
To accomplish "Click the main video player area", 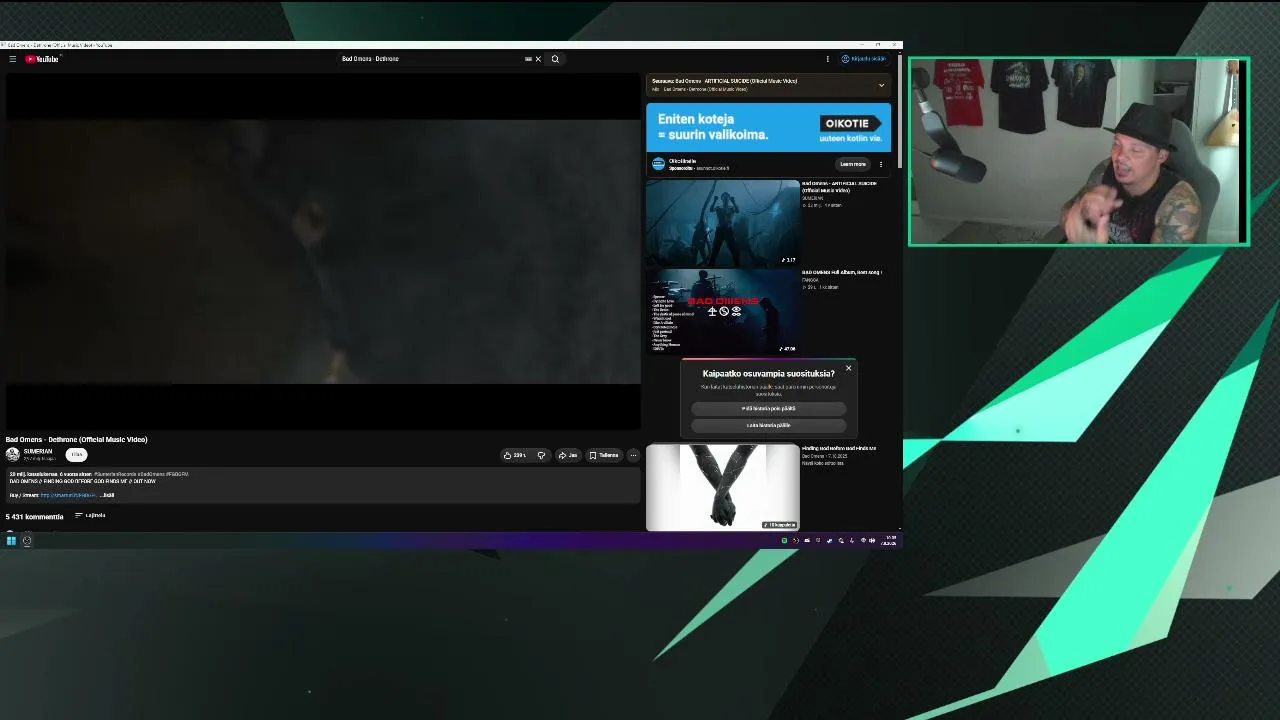I will pyautogui.click(x=323, y=252).
